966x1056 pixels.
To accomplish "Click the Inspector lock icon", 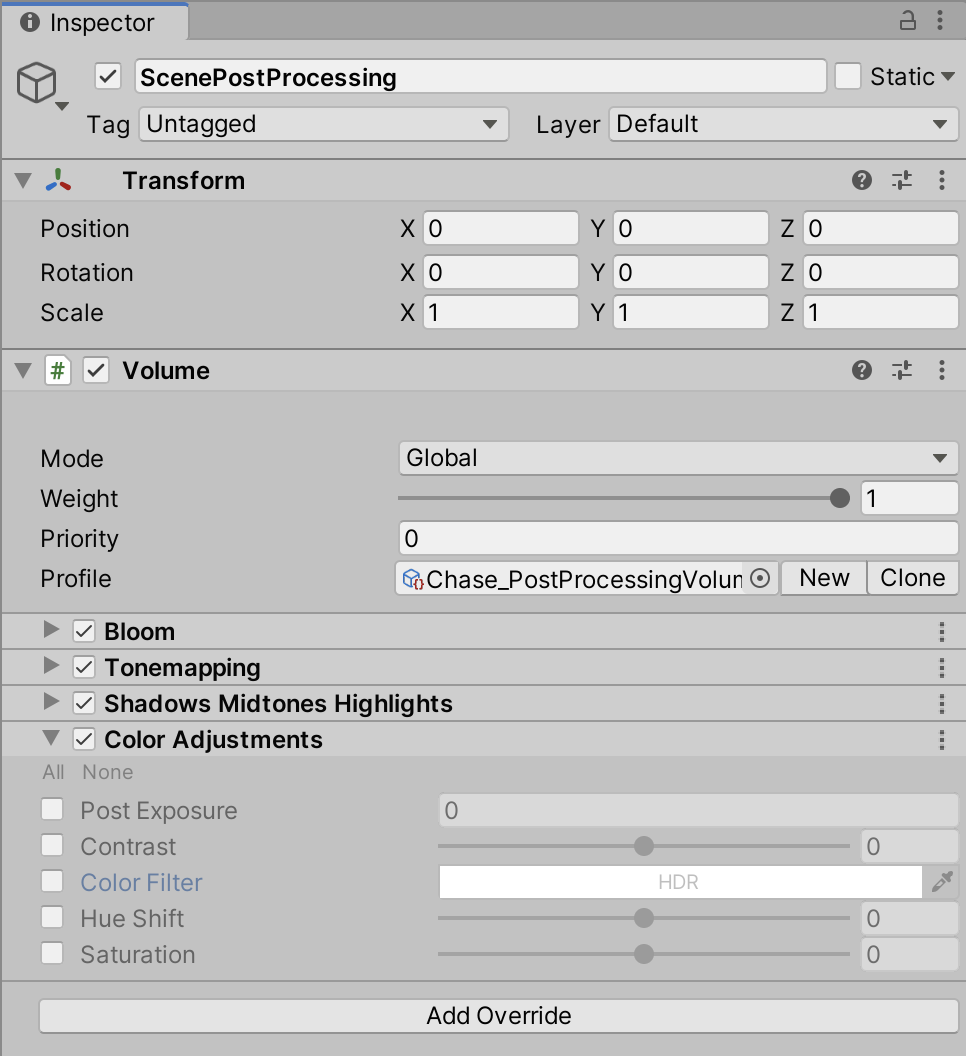I will [908, 21].
